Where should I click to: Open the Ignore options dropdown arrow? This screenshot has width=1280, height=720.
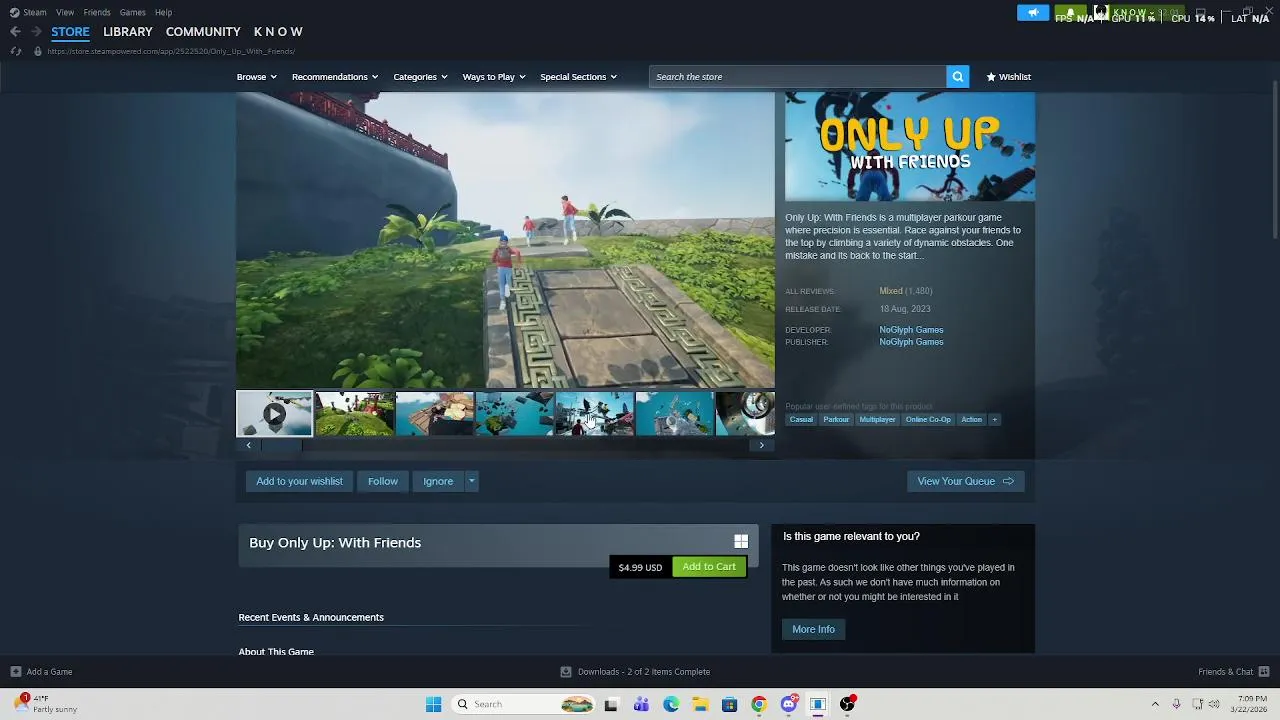pos(471,481)
